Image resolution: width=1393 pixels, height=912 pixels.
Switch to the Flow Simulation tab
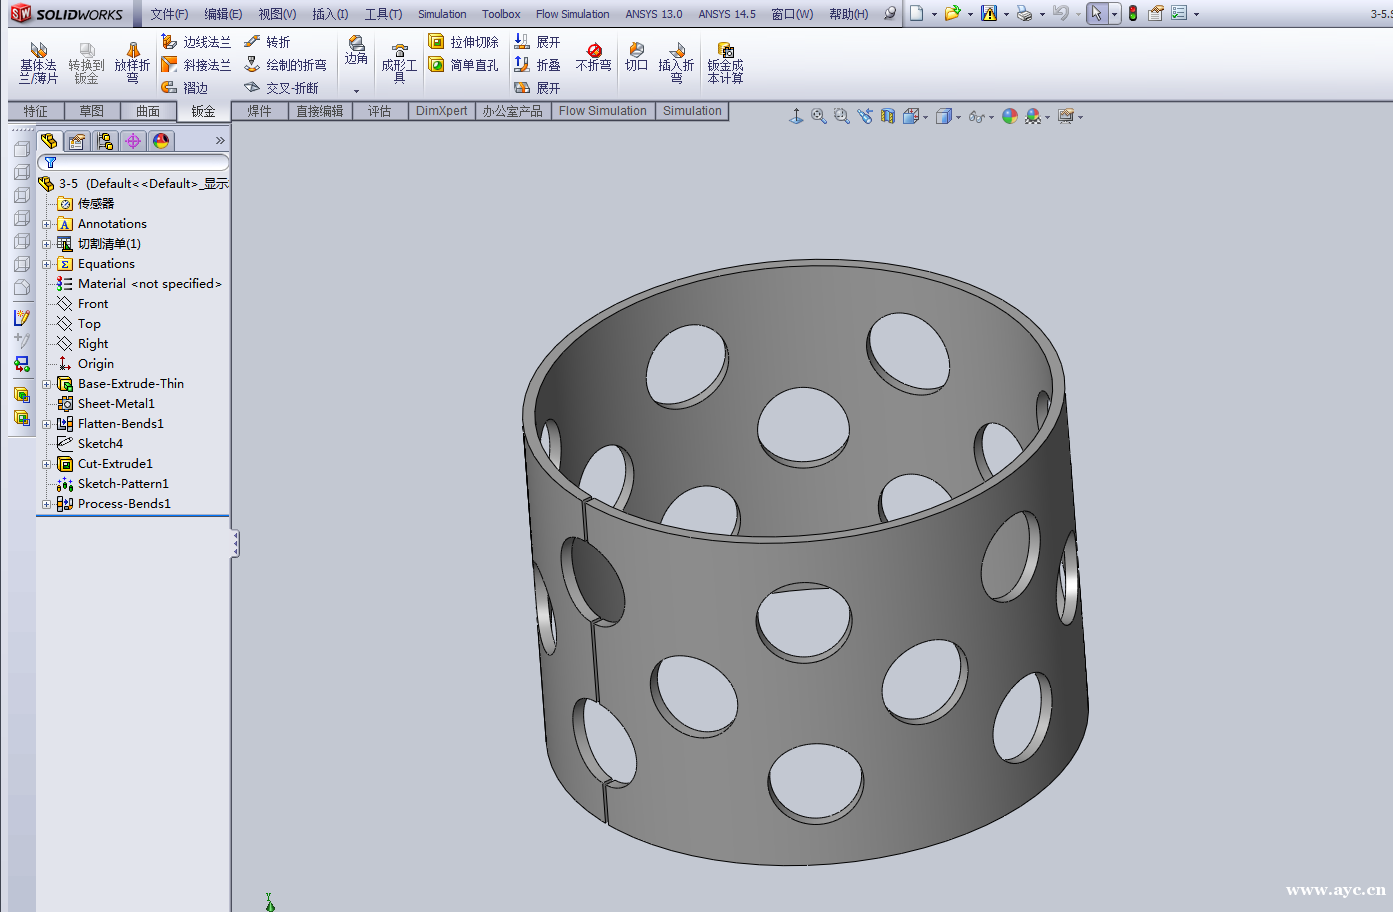coord(602,110)
